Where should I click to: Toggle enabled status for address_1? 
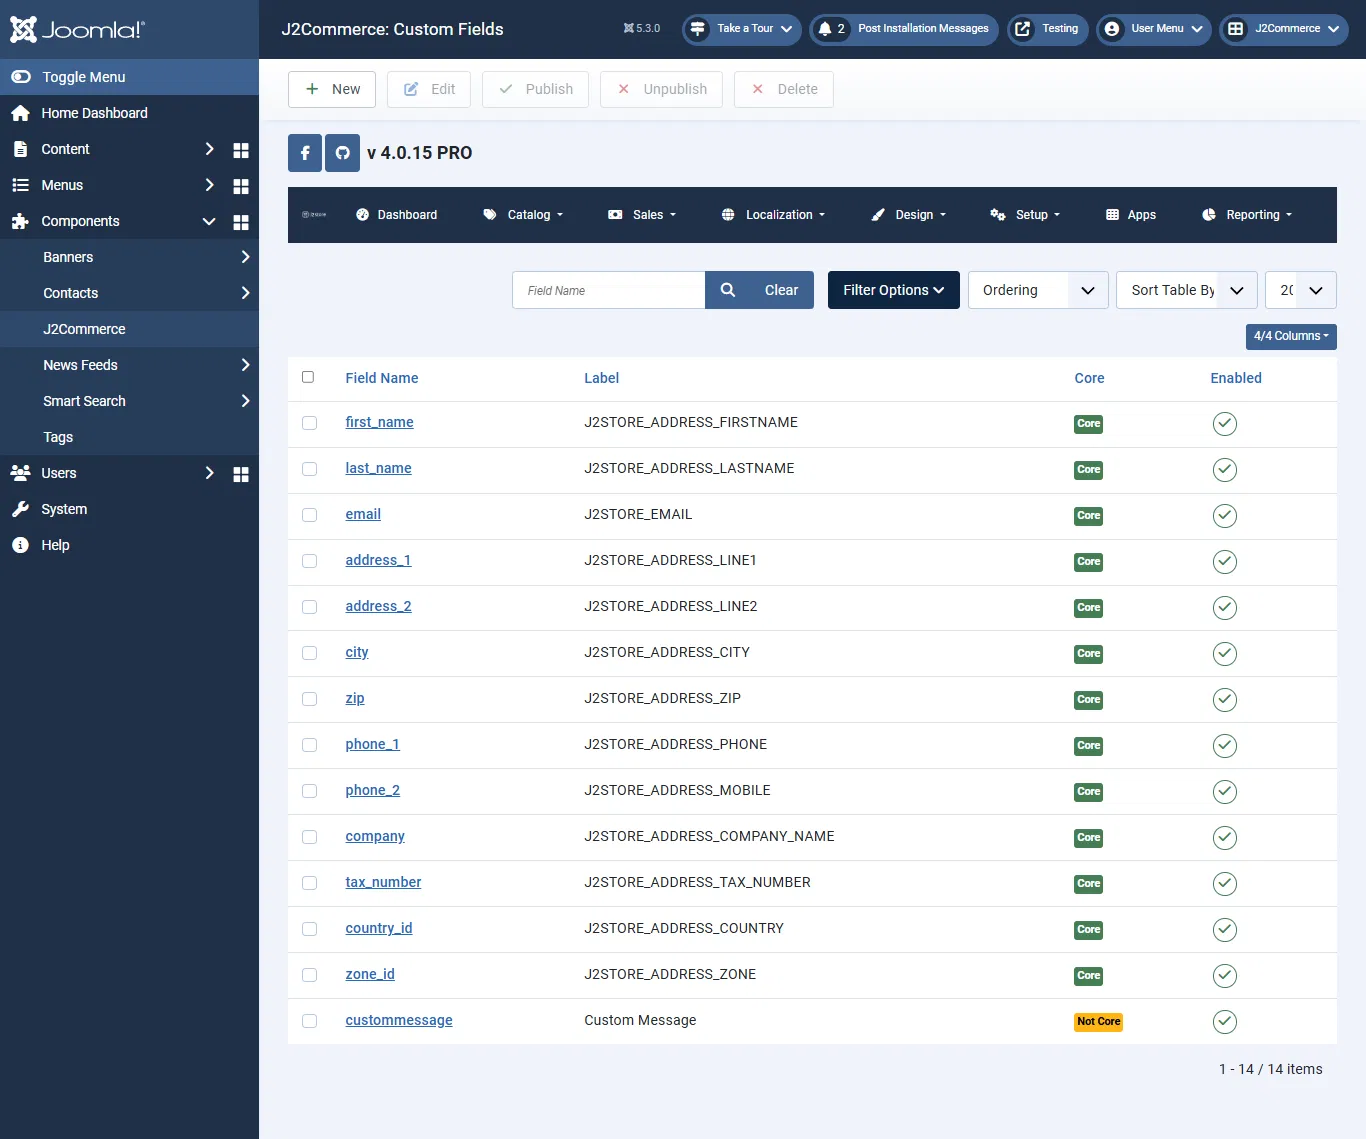(1225, 562)
